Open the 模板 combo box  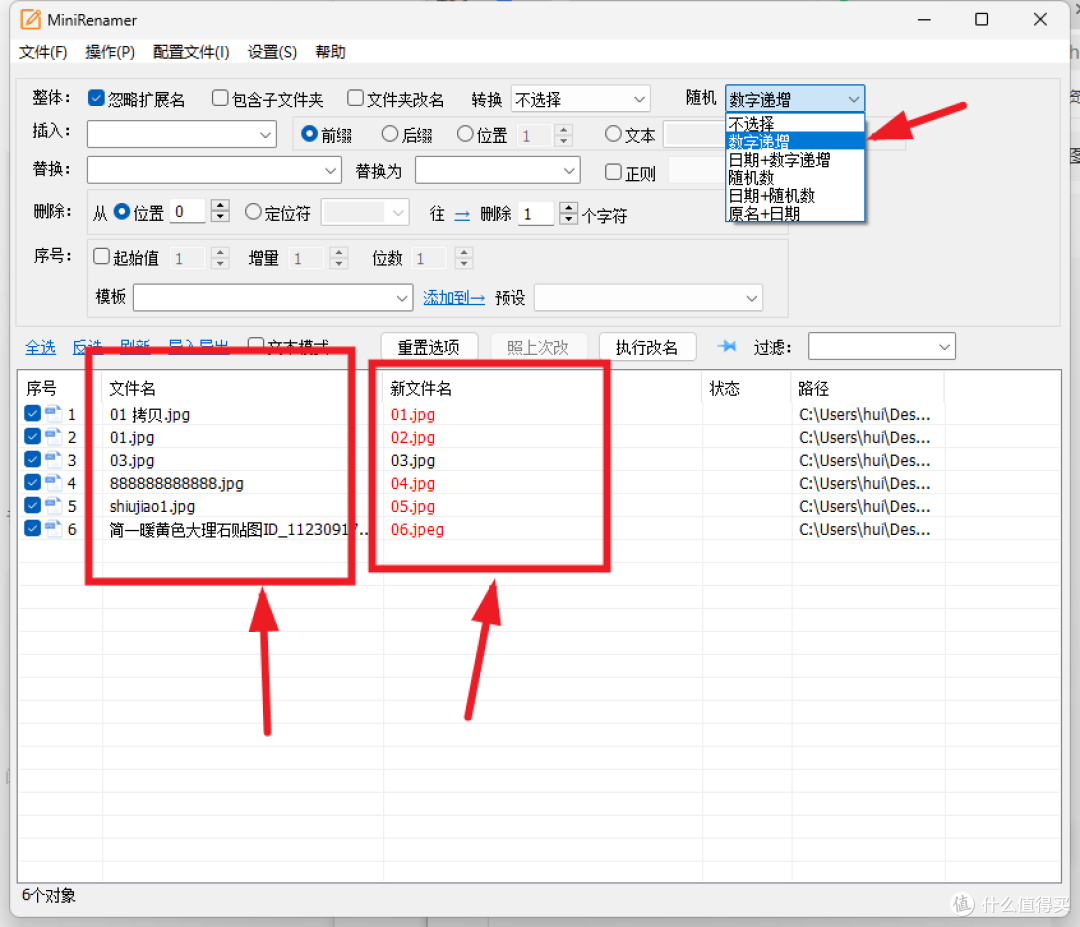coord(273,298)
